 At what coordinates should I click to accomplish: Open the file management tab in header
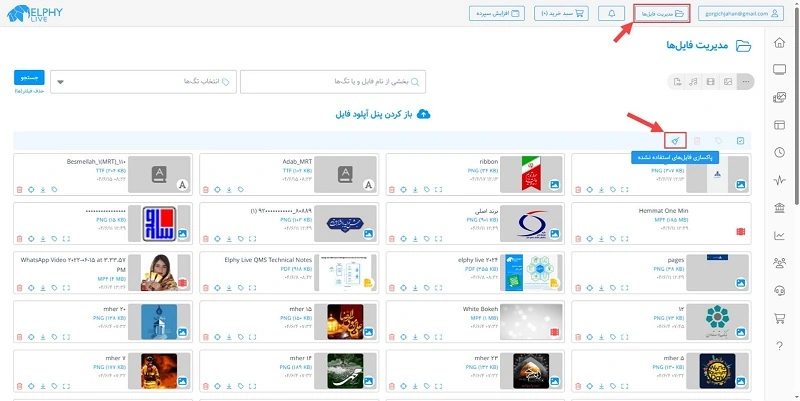click(x=662, y=14)
